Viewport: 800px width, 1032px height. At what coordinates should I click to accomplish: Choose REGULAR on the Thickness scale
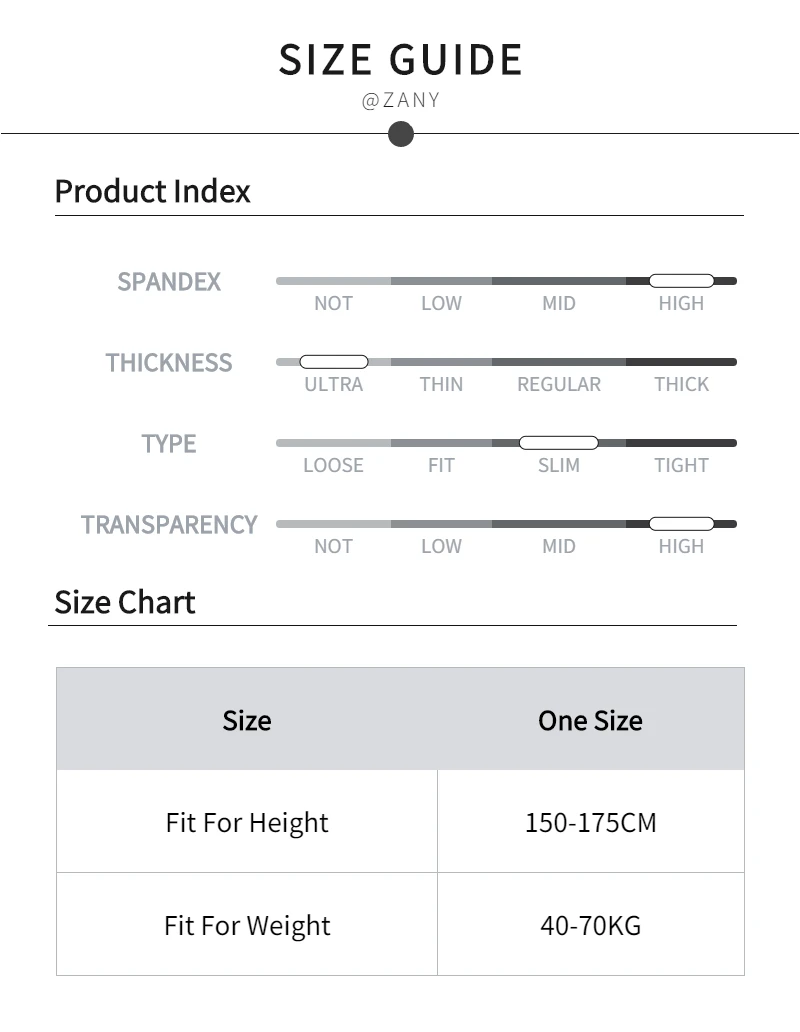pyautogui.click(x=558, y=384)
